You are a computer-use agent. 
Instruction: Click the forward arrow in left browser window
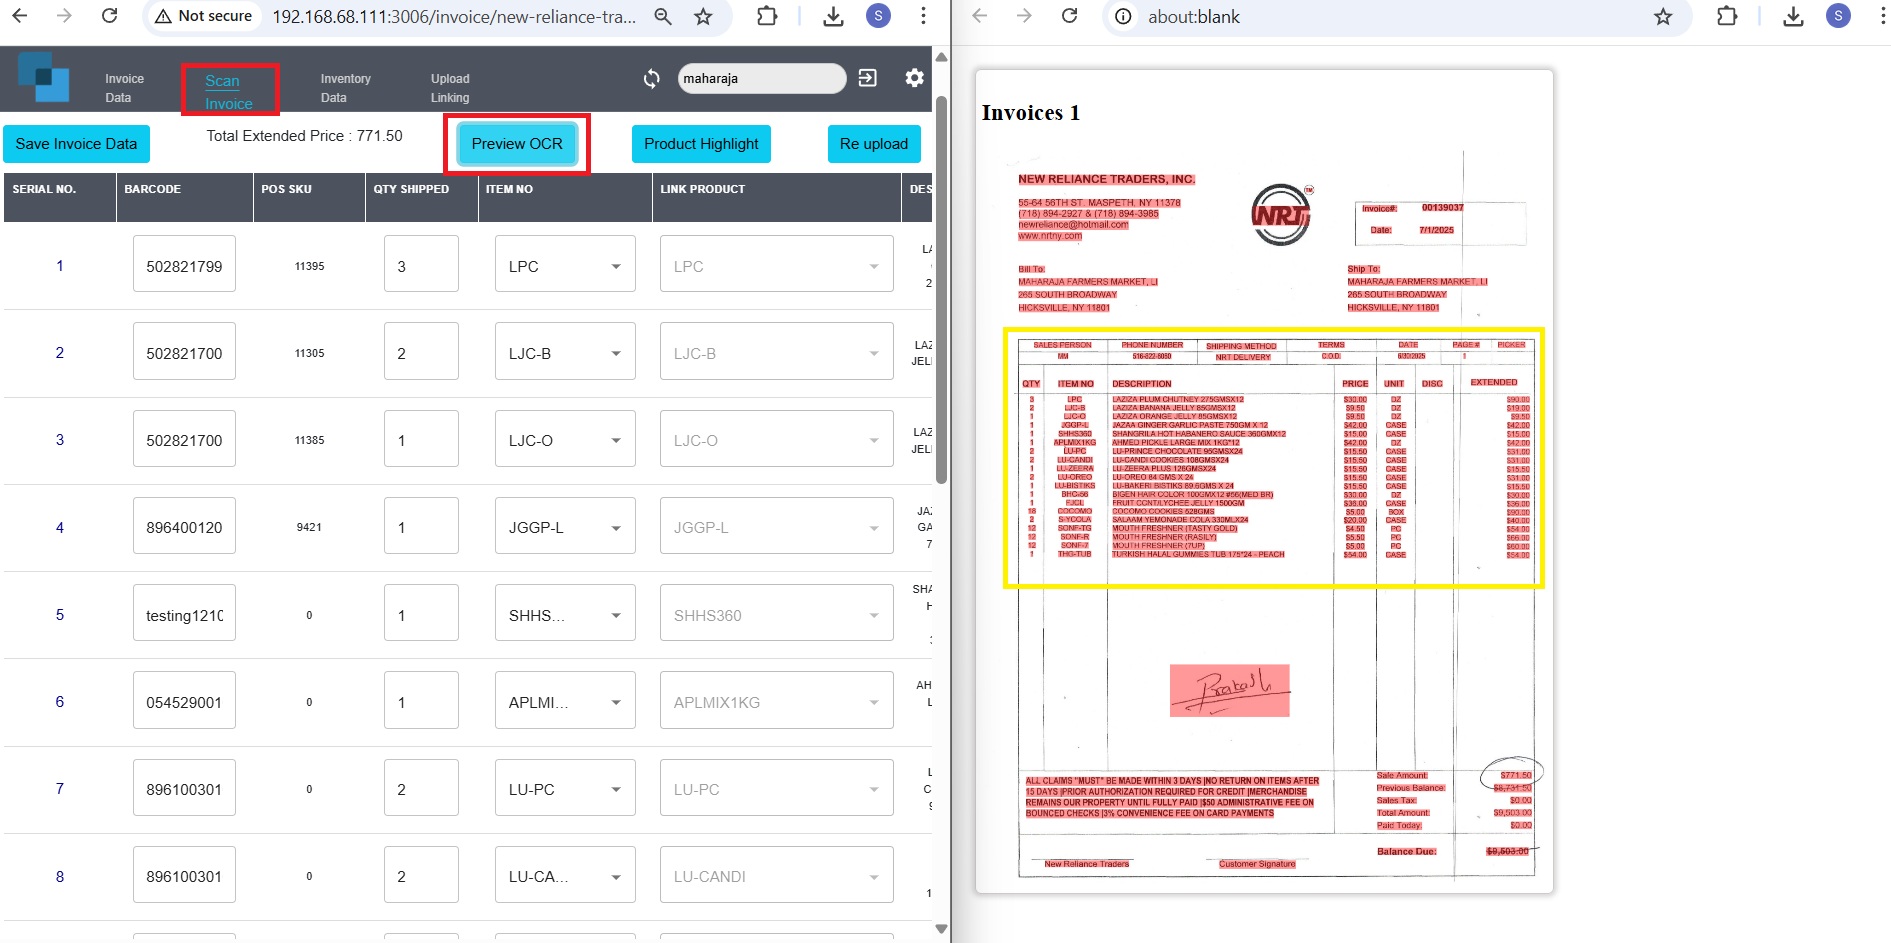point(64,16)
